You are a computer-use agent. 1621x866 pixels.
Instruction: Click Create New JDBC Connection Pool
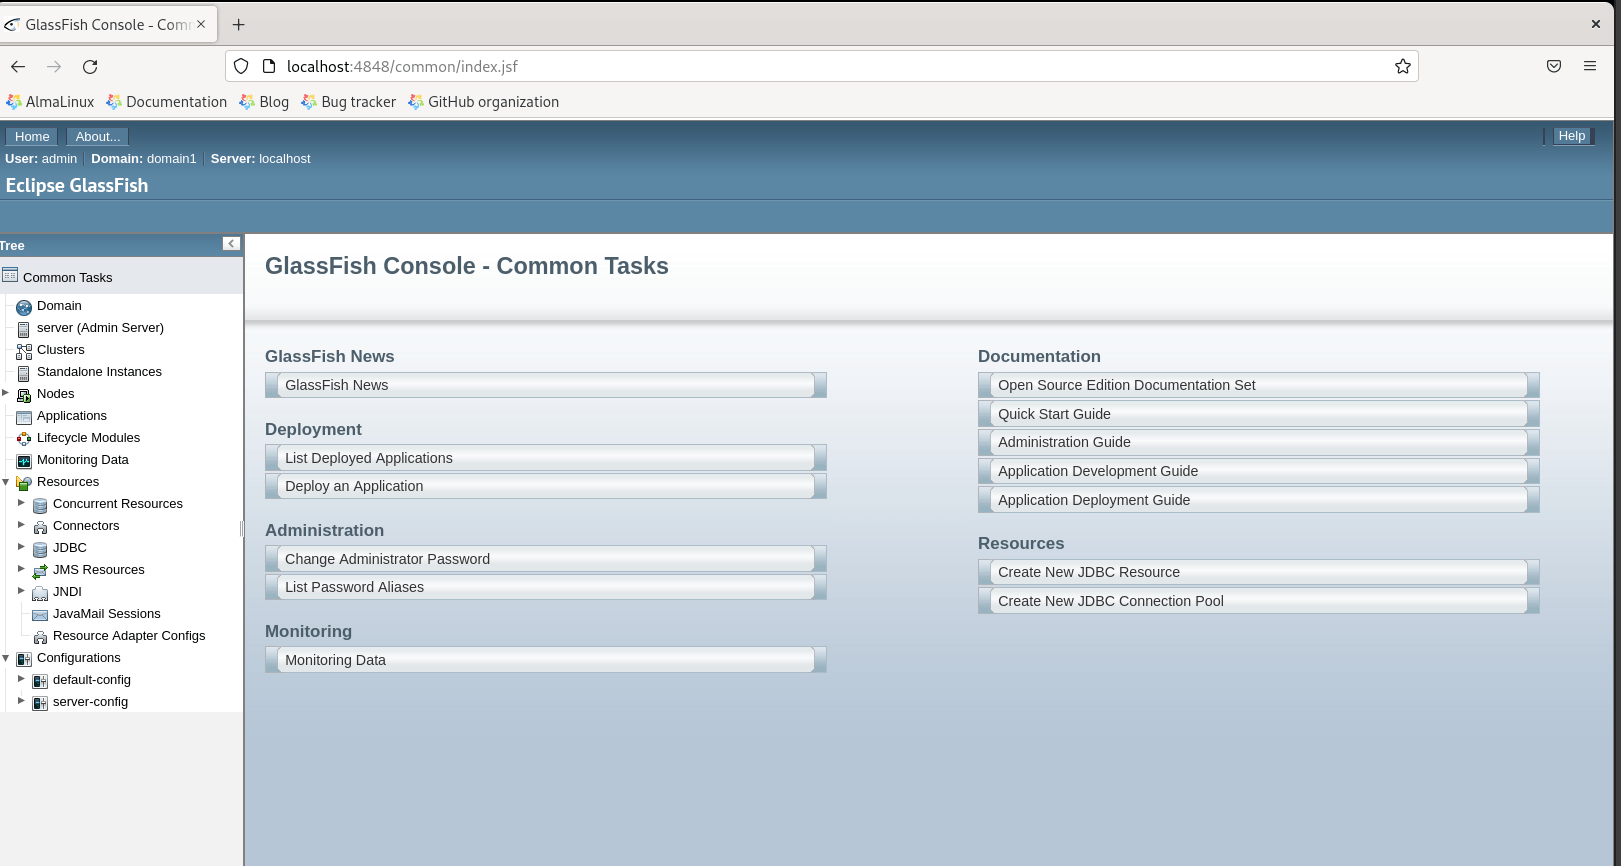[x=1258, y=601]
